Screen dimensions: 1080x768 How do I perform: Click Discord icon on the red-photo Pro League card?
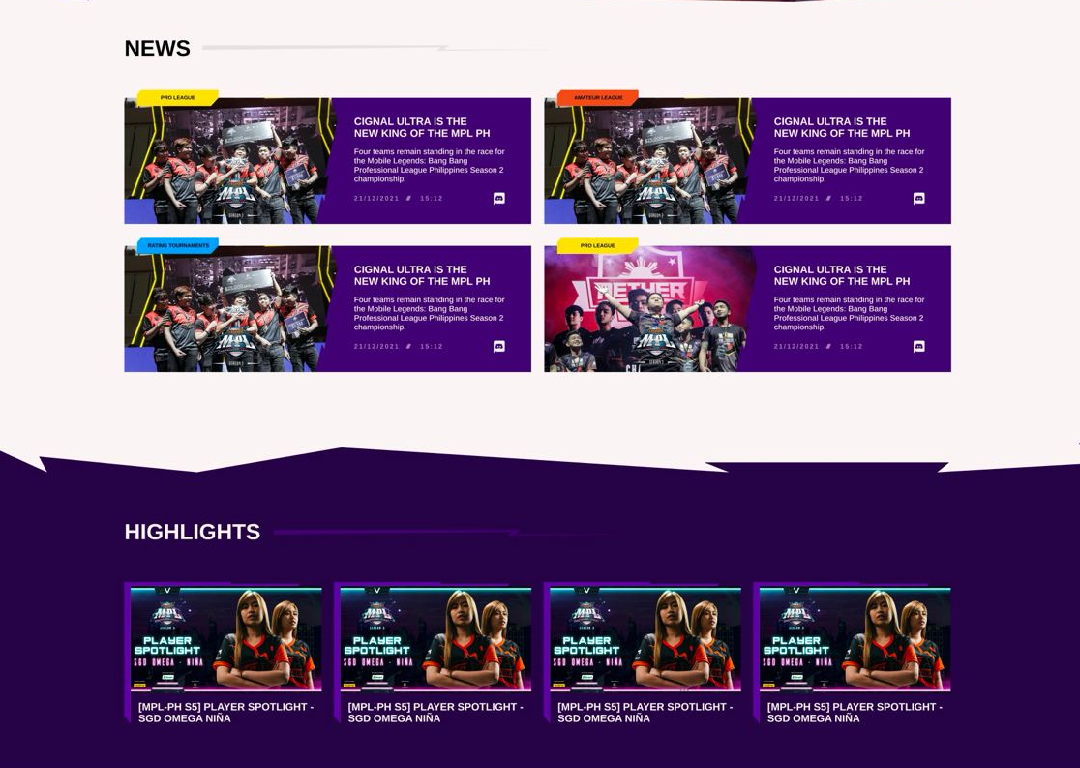pyautogui.click(x=919, y=347)
